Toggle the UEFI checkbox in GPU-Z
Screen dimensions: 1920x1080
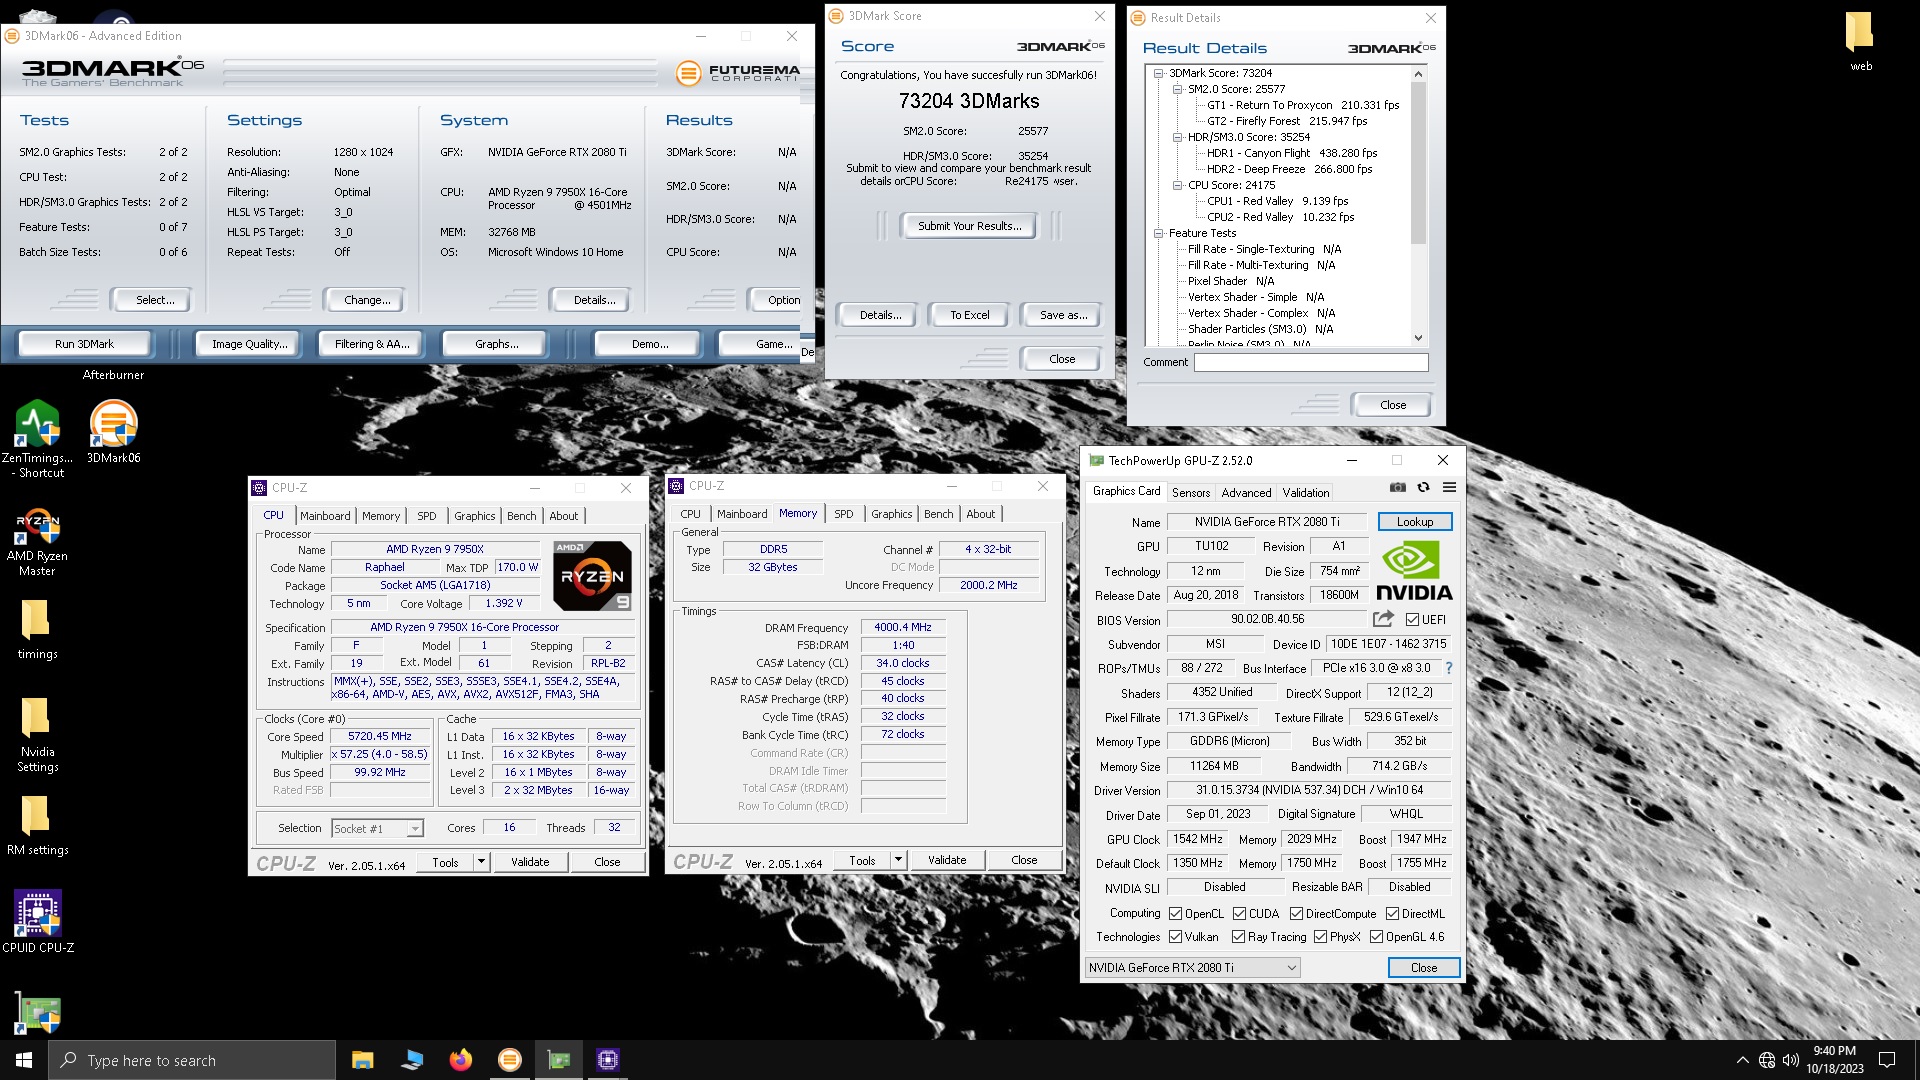point(1412,620)
